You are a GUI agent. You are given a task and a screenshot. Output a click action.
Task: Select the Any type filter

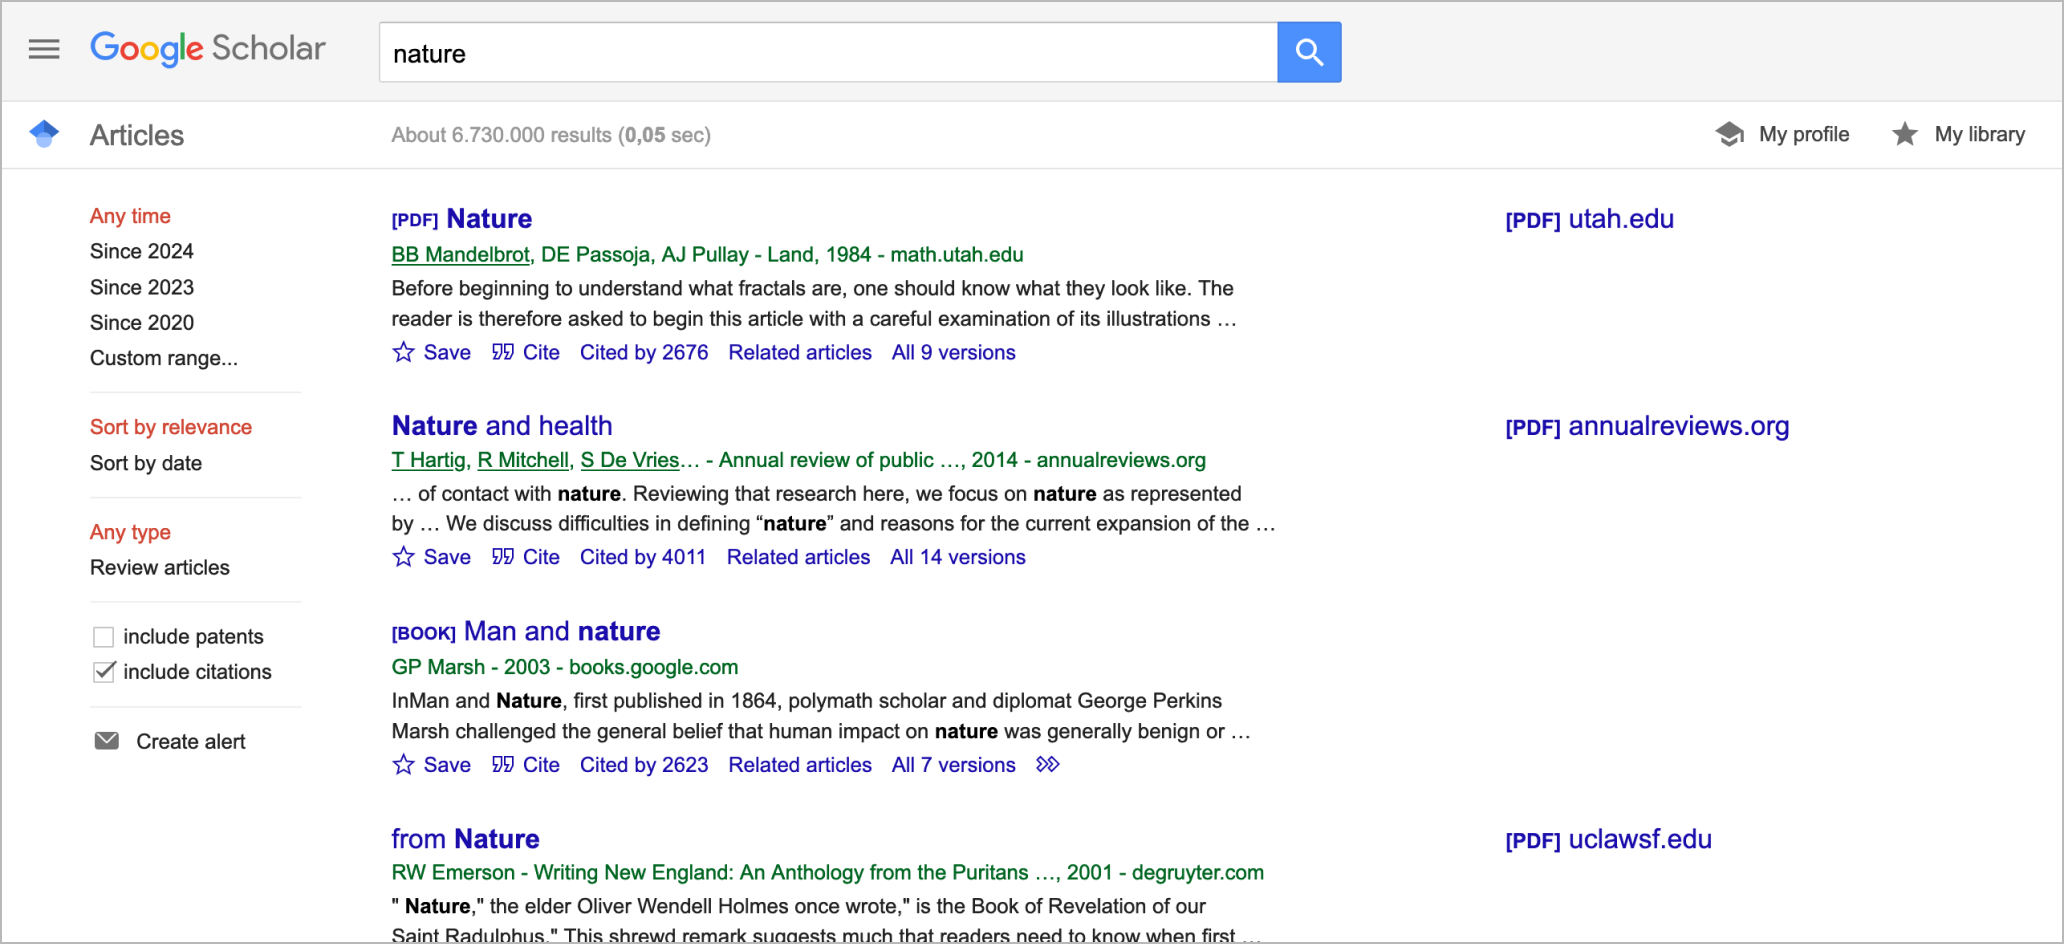(x=130, y=532)
